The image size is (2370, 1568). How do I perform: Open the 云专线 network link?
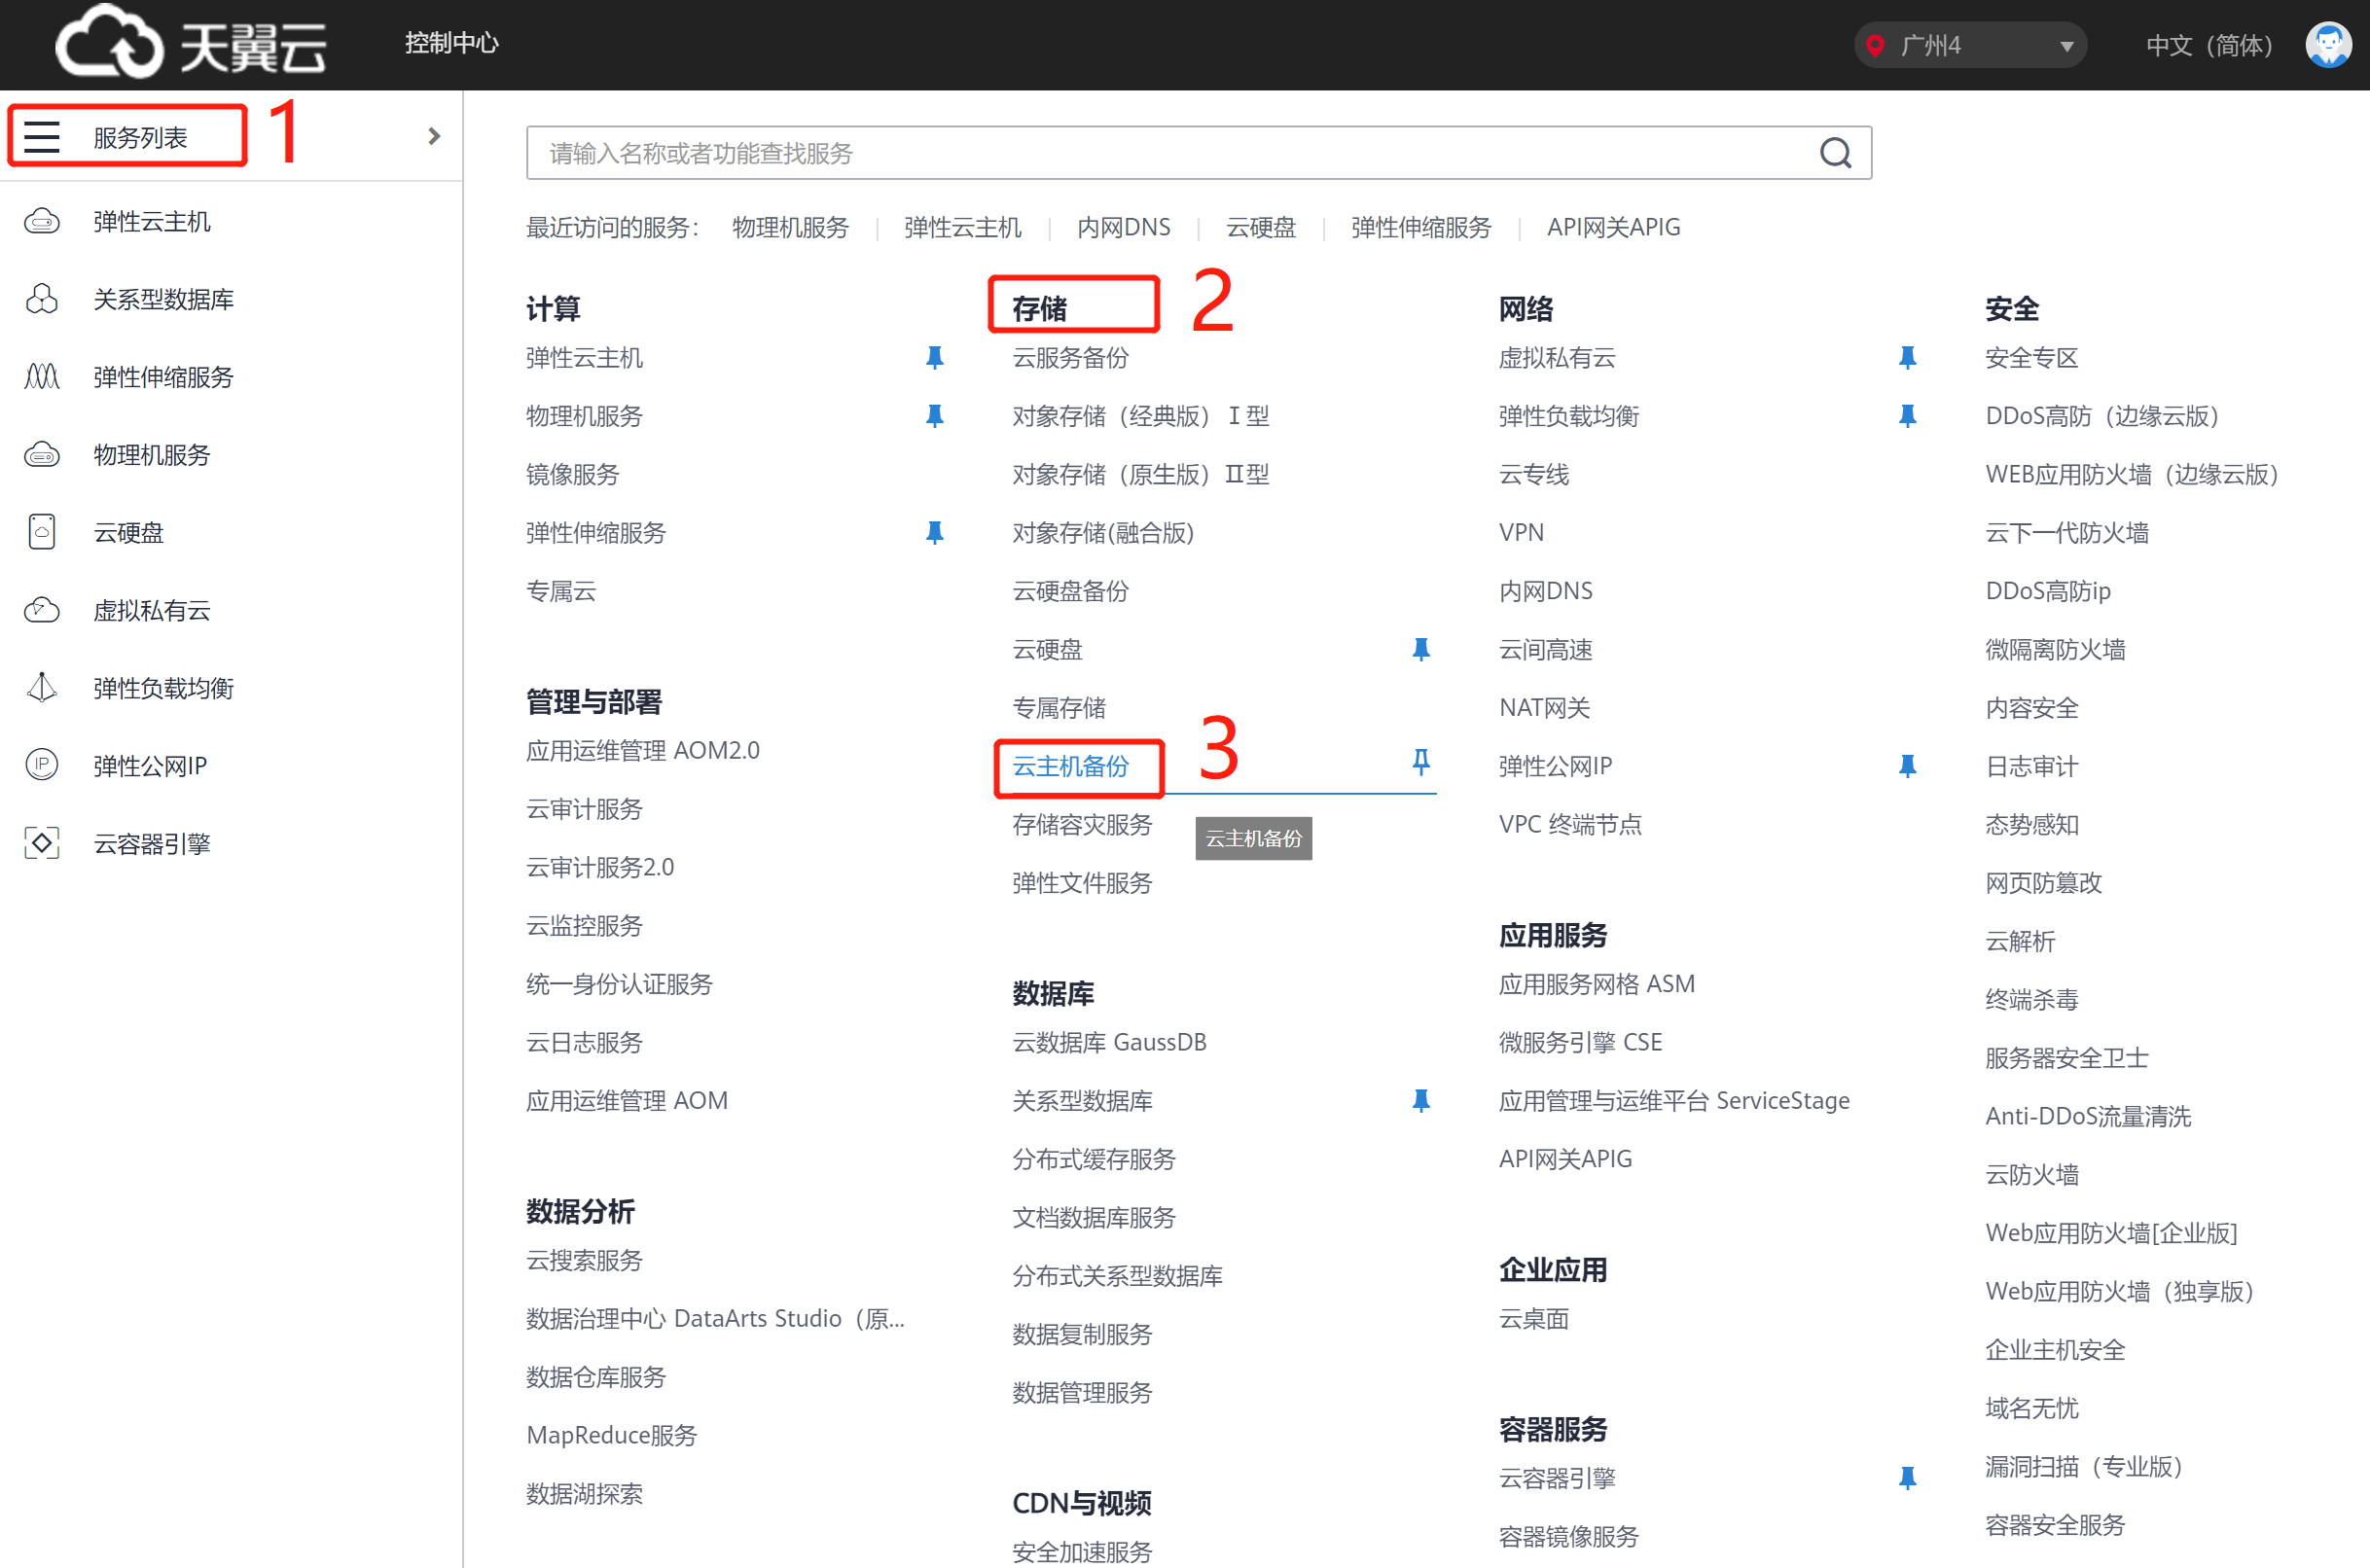(1534, 474)
